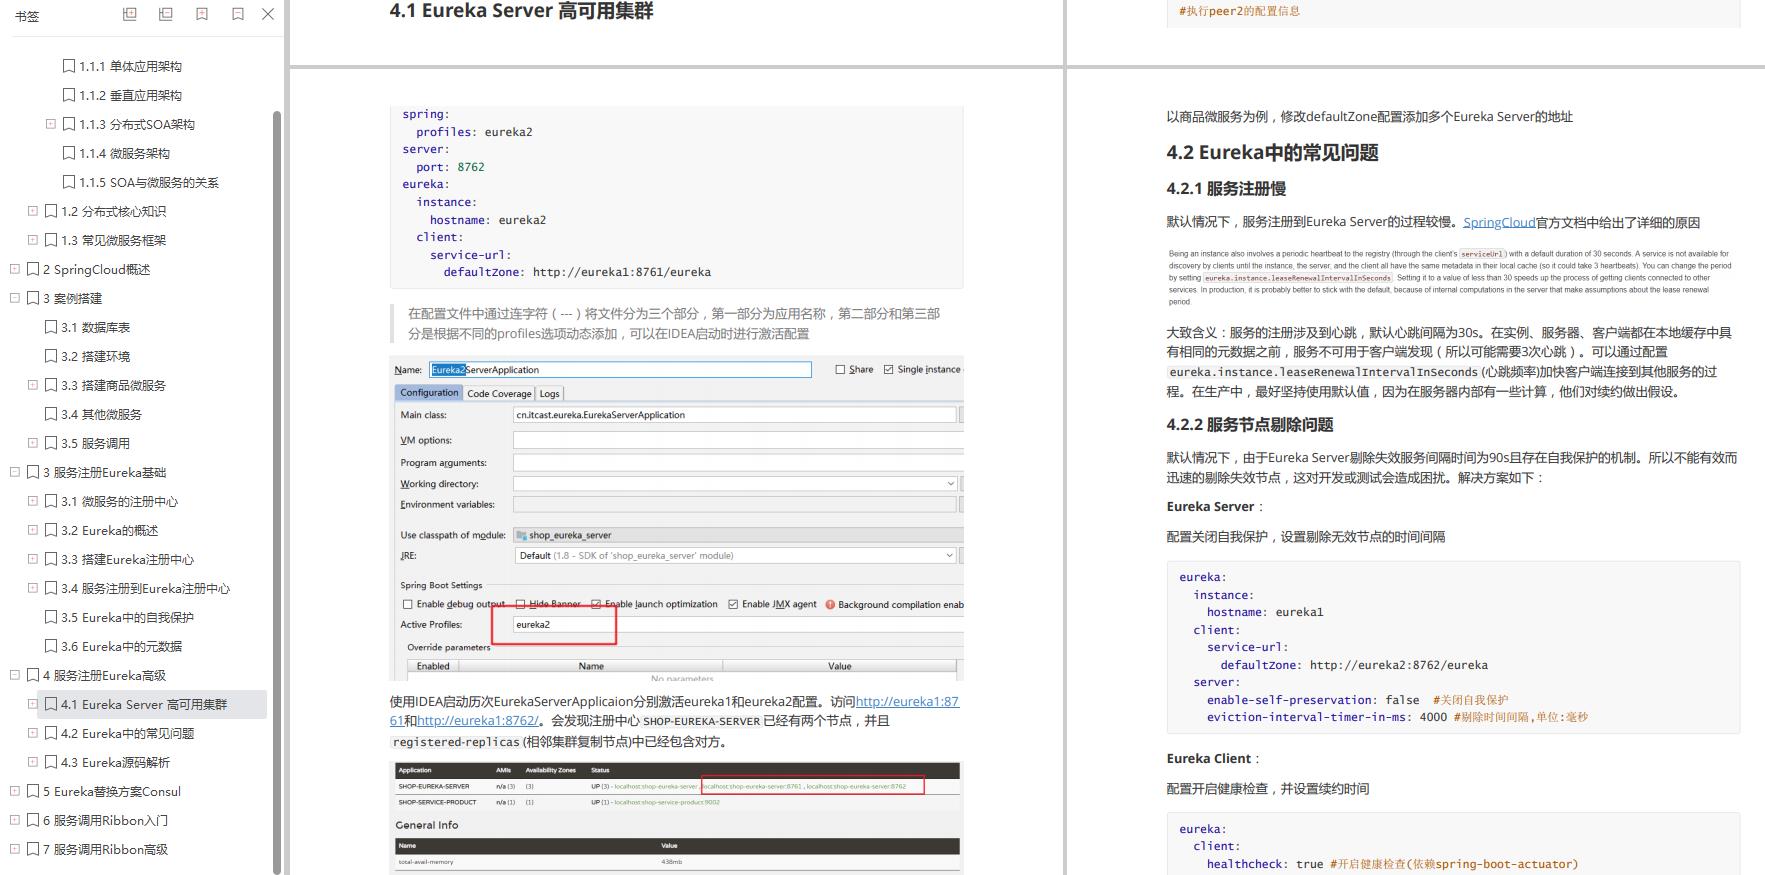
Task: Click the Share checkbox in the IDEA dialog
Action: tap(840, 369)
